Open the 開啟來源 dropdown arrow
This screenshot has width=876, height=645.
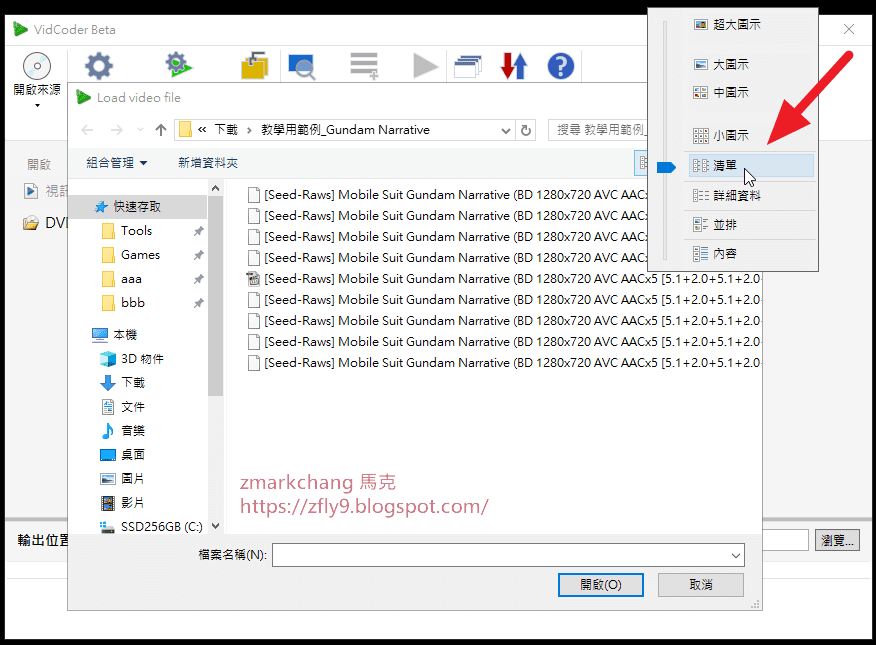point(37,105)
